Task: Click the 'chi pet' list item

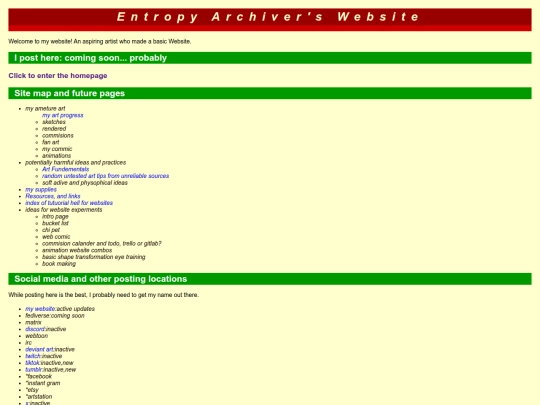Action: point(51,230)
